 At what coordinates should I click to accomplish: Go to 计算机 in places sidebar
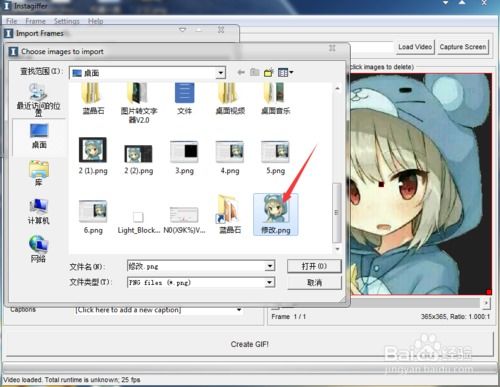39,212
